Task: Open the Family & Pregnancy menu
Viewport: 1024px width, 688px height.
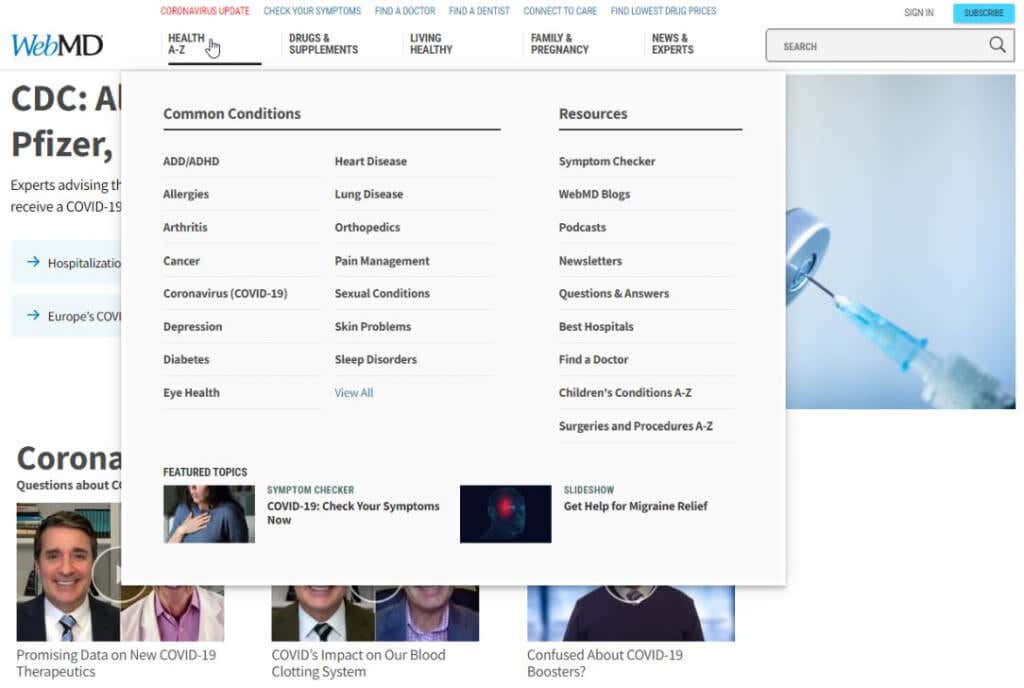Action: pos(559,44)
